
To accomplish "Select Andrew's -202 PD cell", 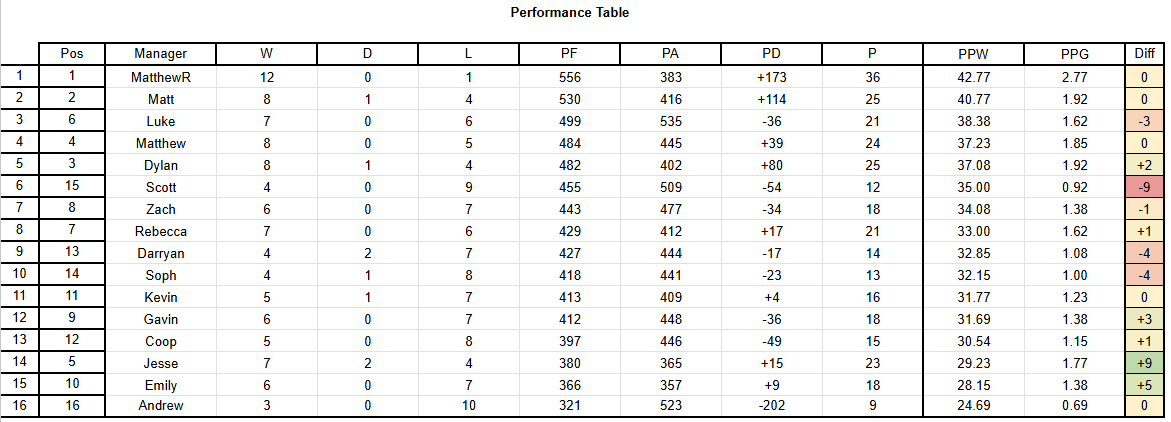I will click(771, 406).
